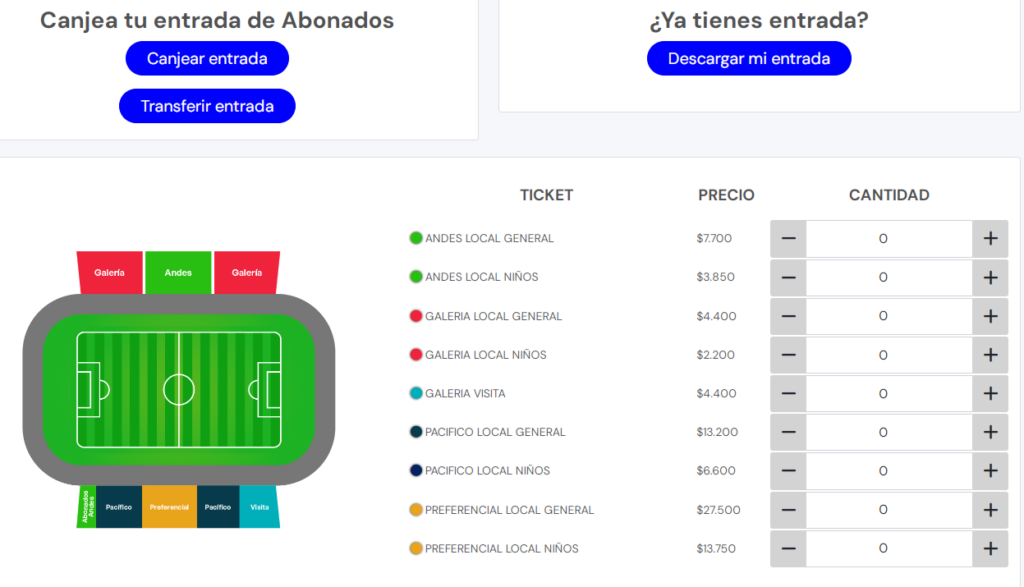Click the teal dot beside Galeria Visita

pos(415,394)
